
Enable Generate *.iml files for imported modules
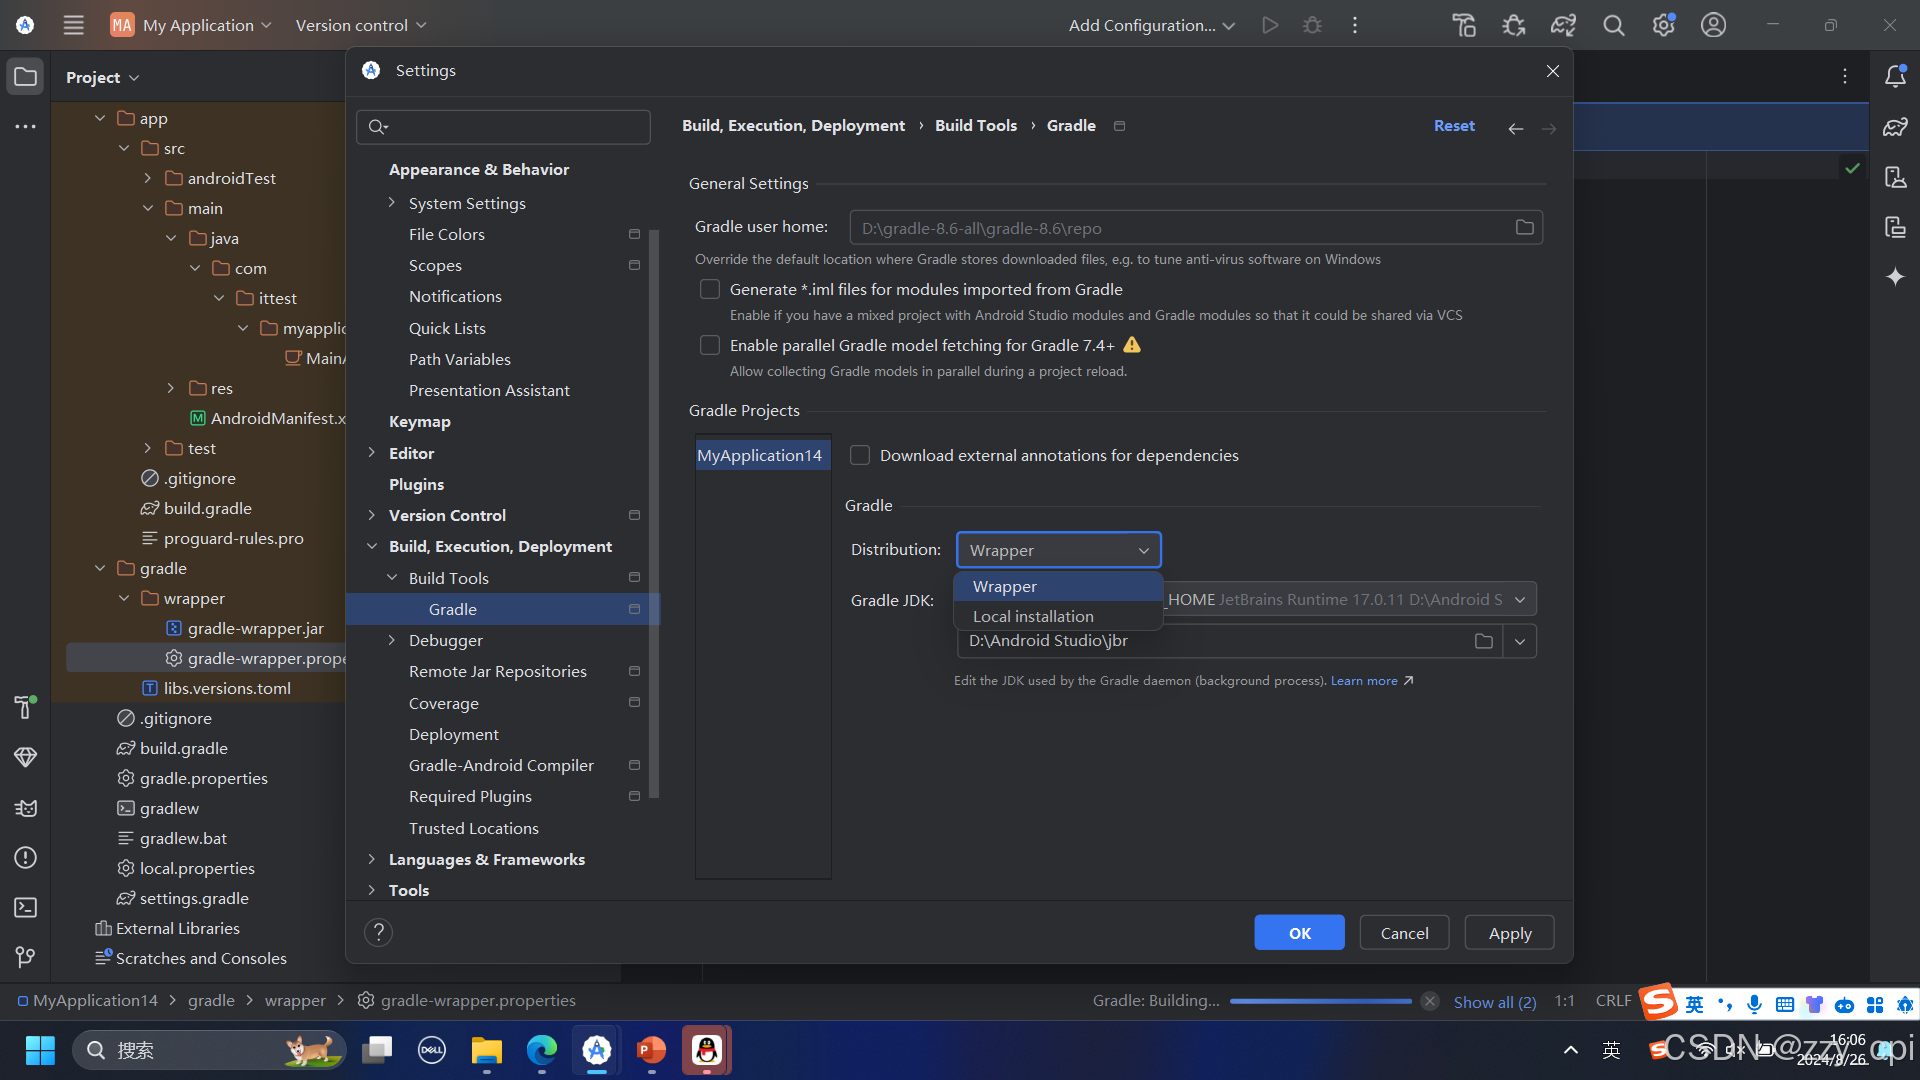pyautogui.click(x=710, y=289)
